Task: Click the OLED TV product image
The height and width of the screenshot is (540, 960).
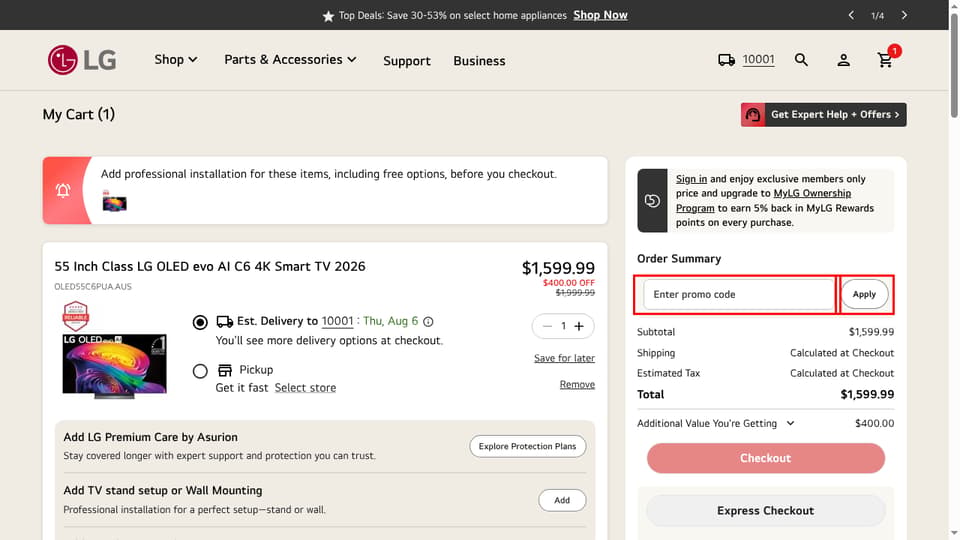Action: [x=114, y=366]
